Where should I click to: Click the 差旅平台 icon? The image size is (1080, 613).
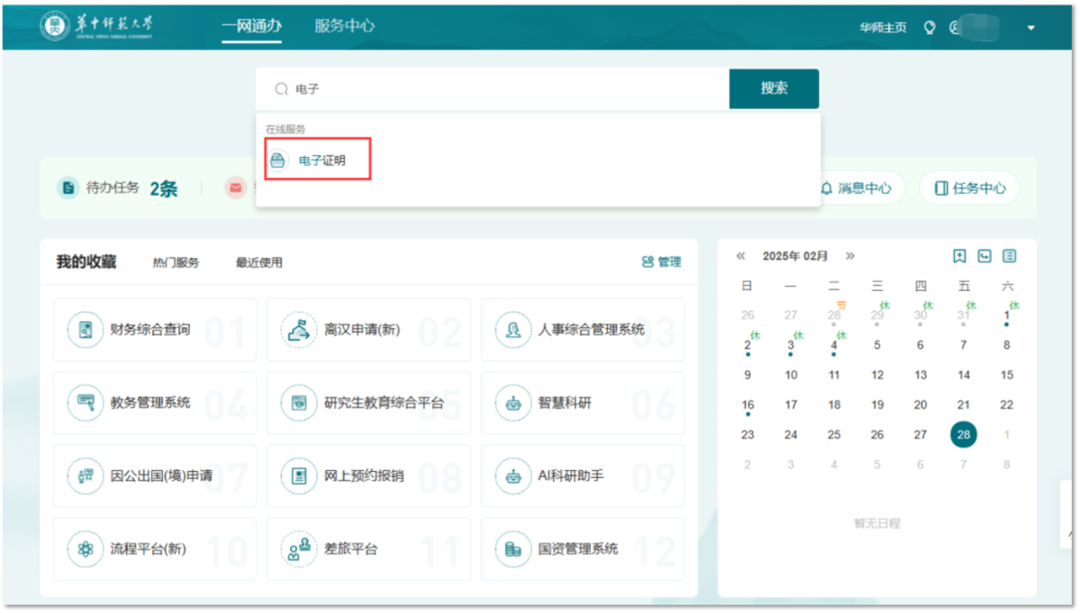click(299, 549)
